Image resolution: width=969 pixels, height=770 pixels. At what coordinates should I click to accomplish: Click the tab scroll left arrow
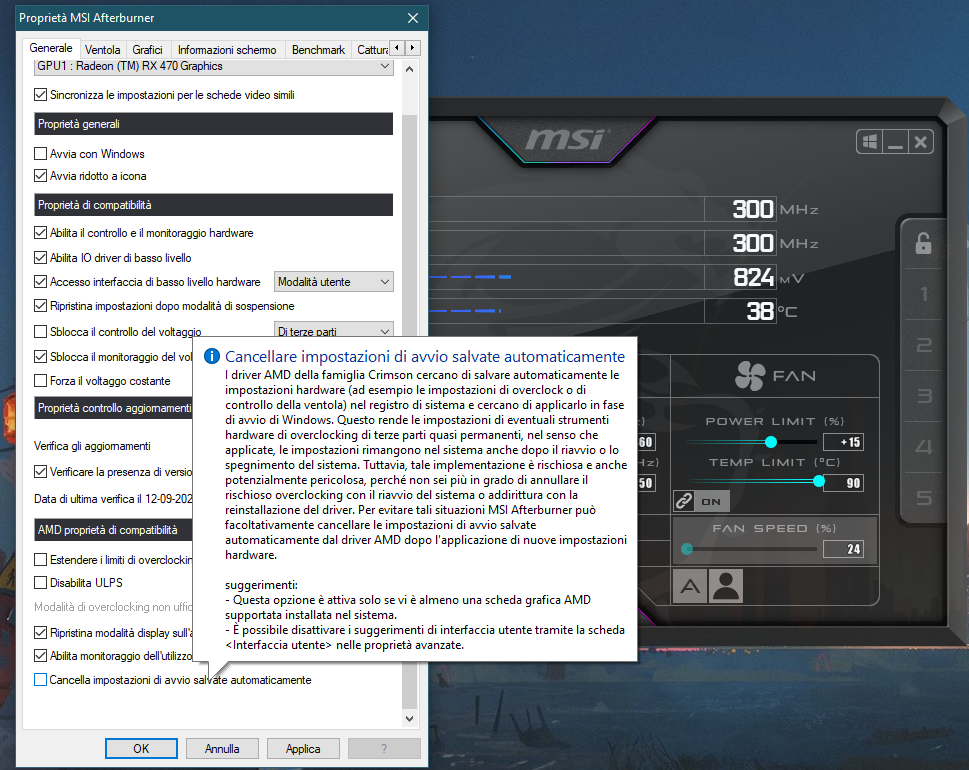(x=397, y=48)
